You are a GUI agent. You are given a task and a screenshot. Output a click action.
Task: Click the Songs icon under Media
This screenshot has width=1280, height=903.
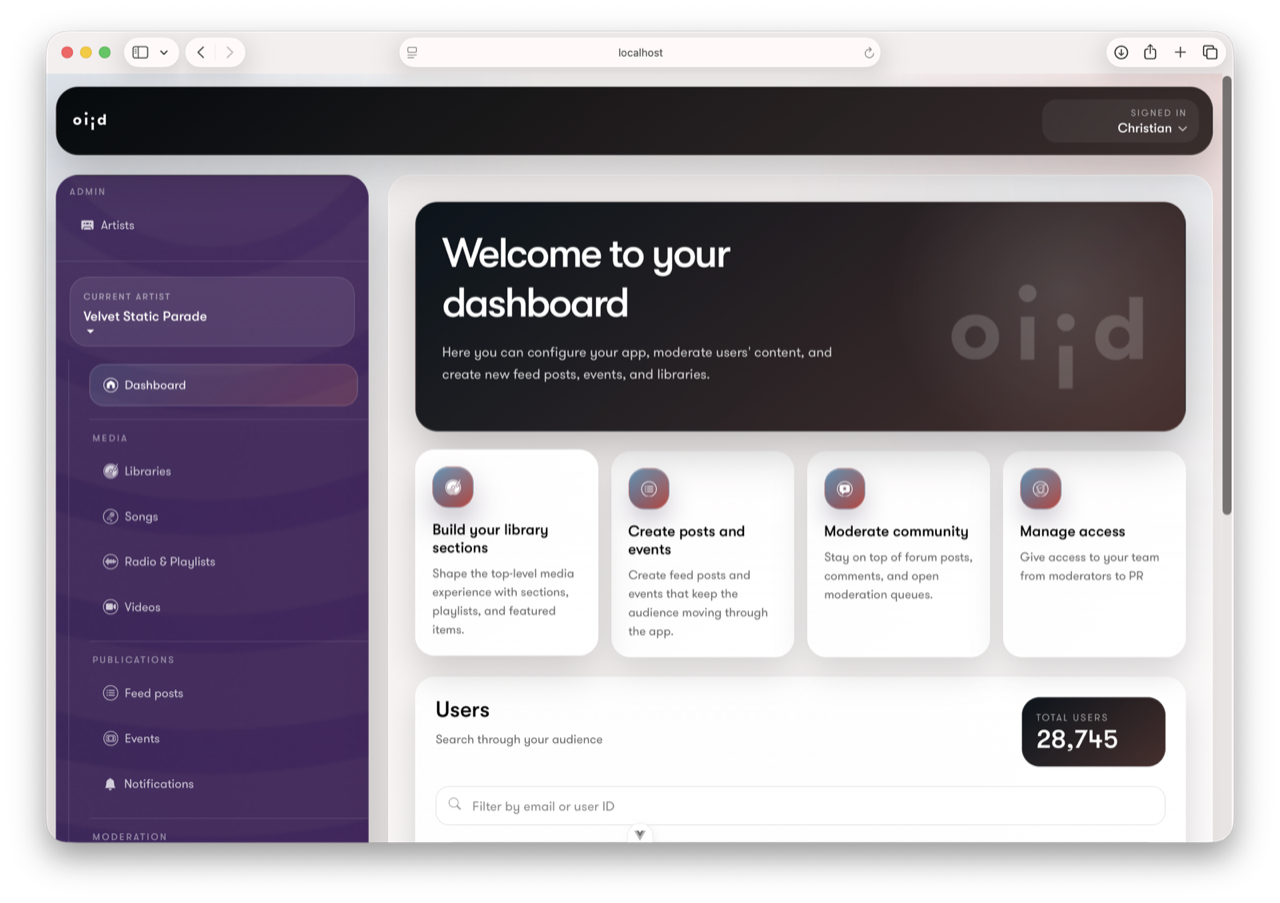pos(110,516)
